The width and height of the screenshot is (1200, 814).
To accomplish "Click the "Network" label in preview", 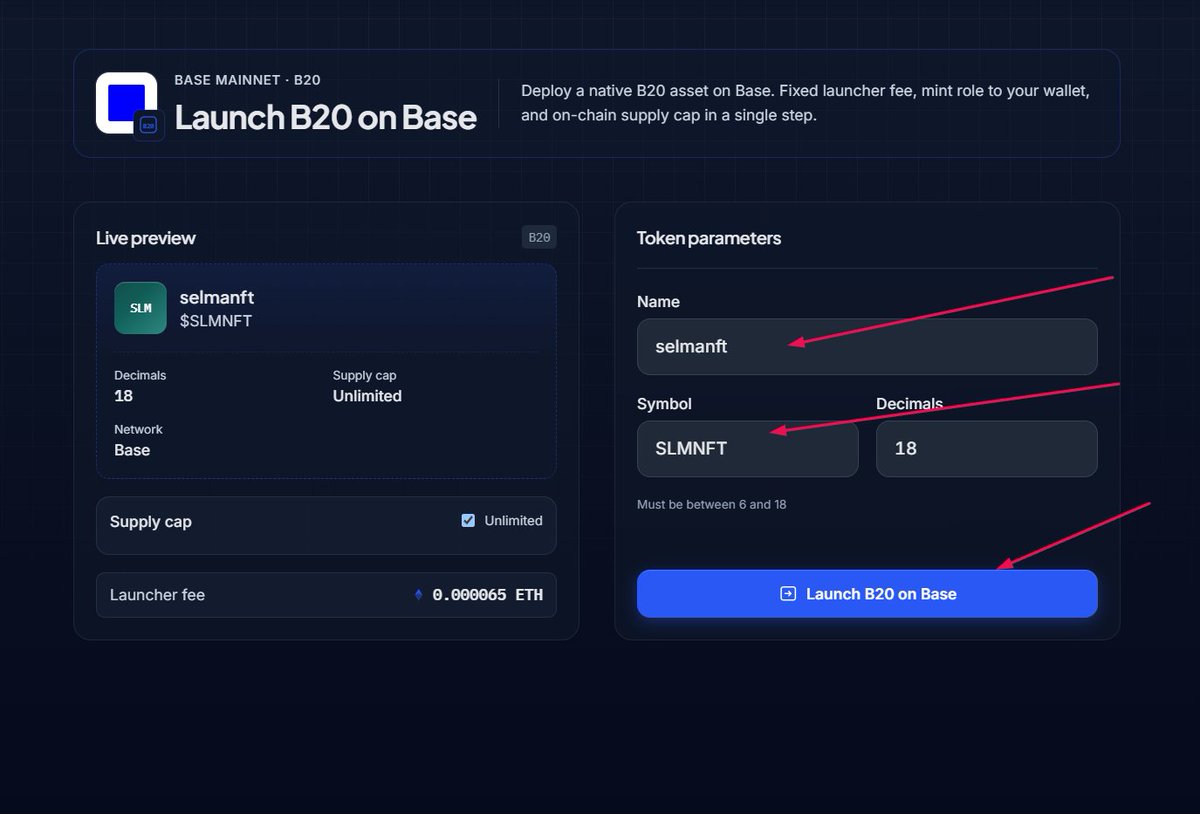I will click(138, 429).
